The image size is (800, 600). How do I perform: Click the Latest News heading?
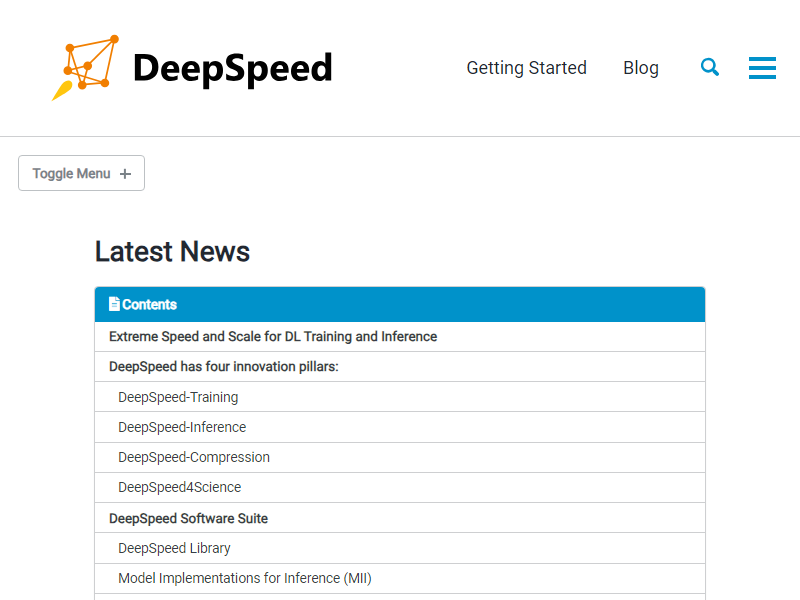click(x=172, y=252)
